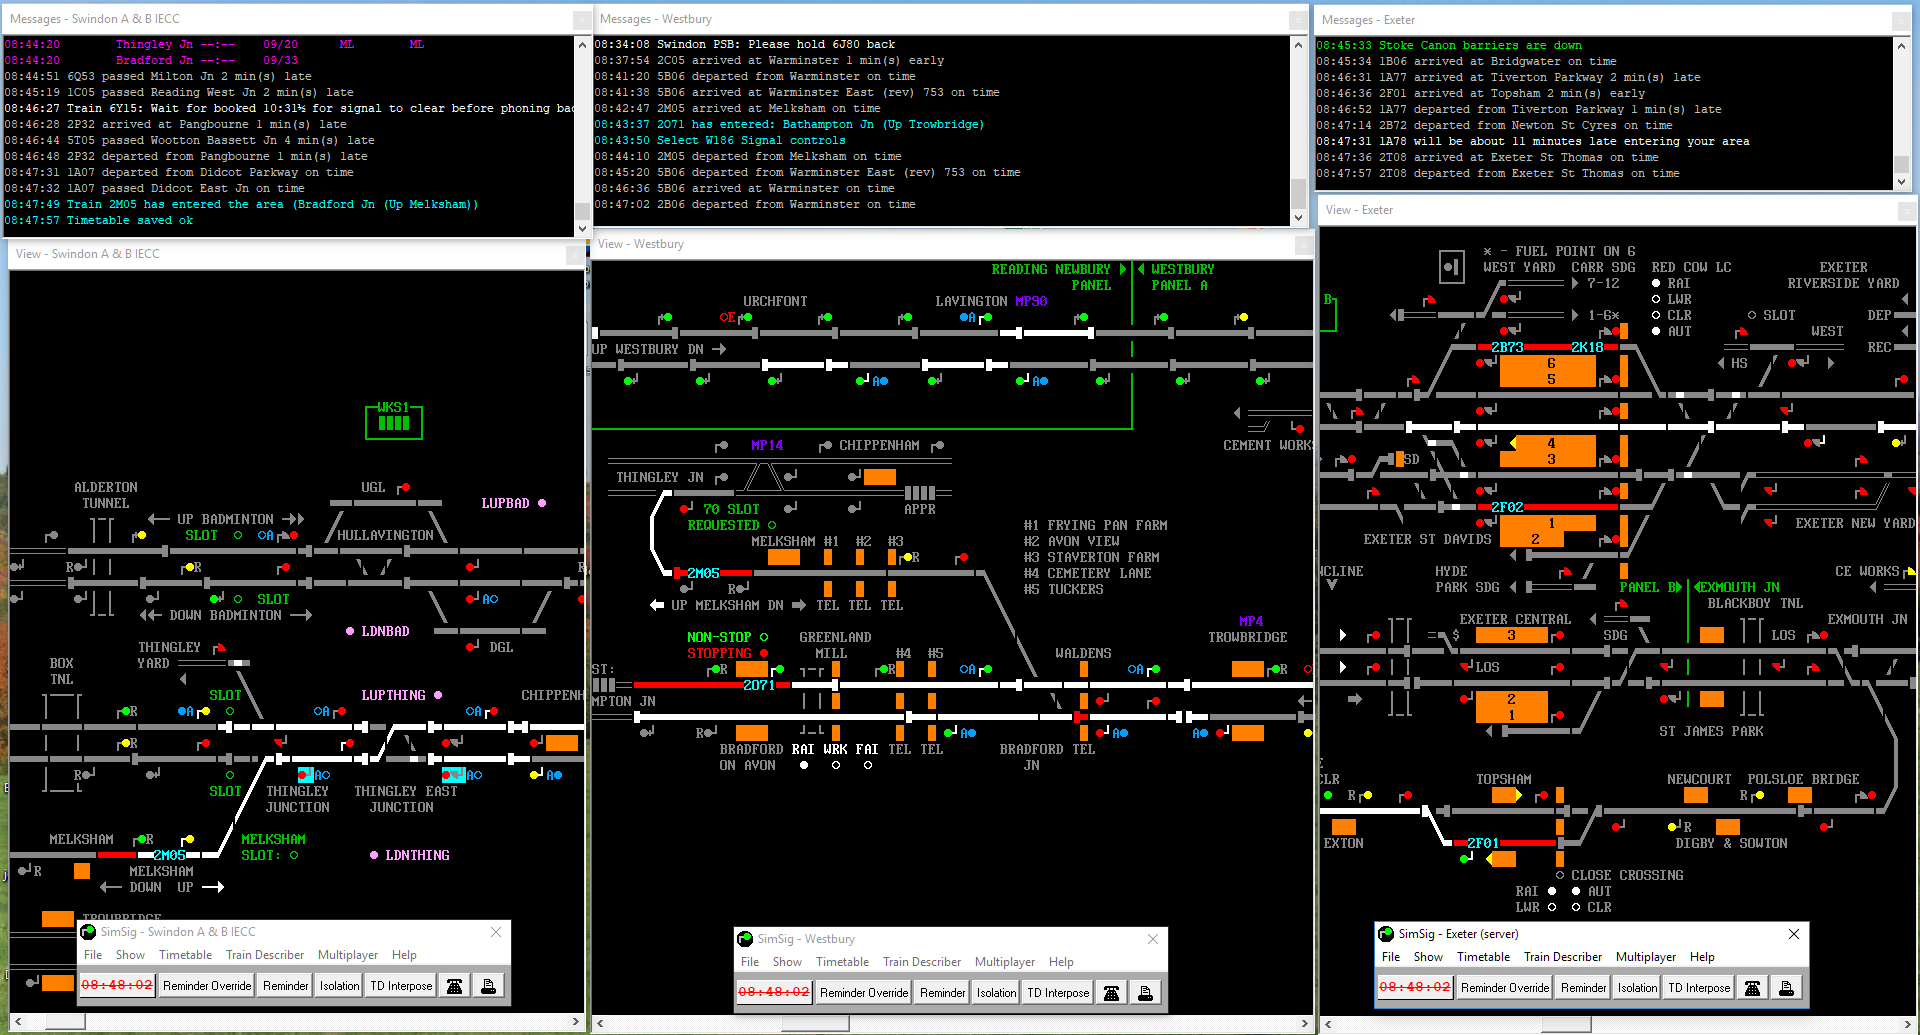Toggle the LUPBAD button
Screen dimensions: 1920x1035
[542, 503]
